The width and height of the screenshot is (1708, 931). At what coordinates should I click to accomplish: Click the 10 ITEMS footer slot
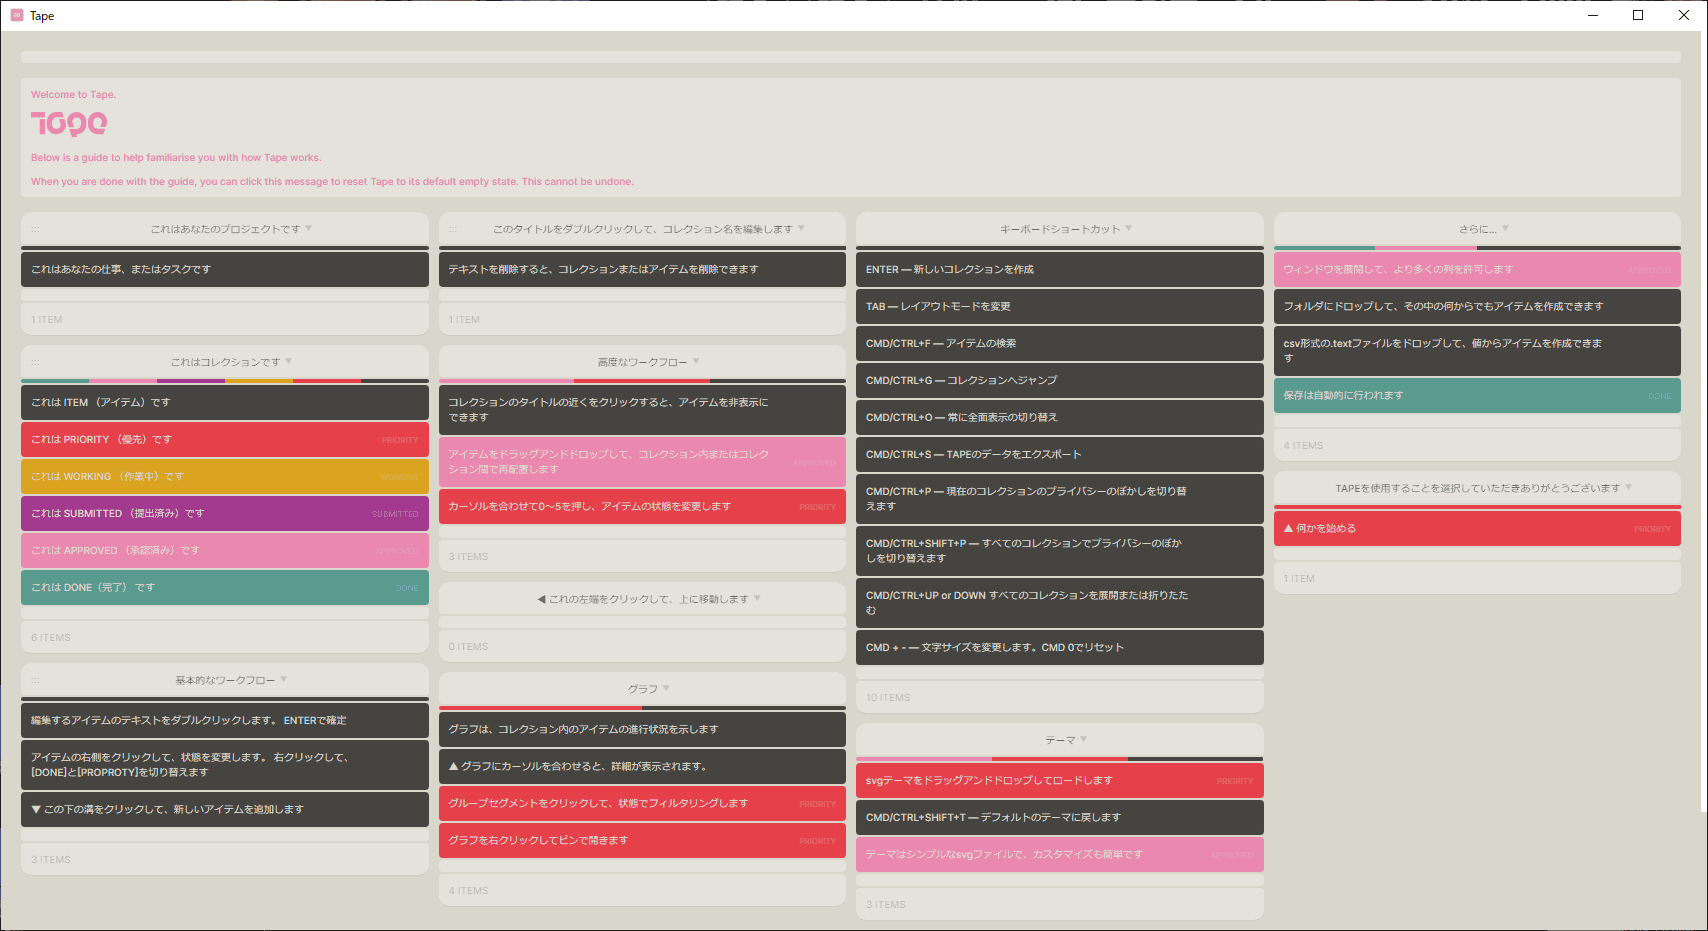click(1060, 697)
